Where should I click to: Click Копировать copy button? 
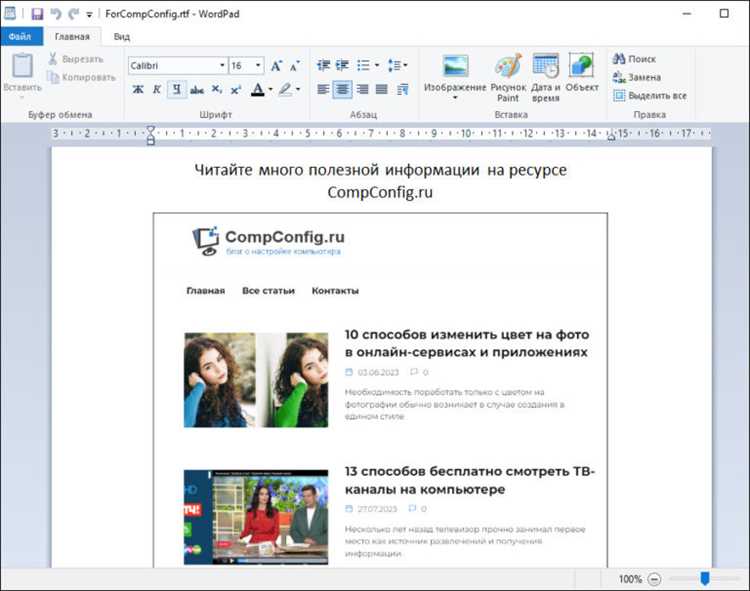pyautogui.click(x=82, y=77)
